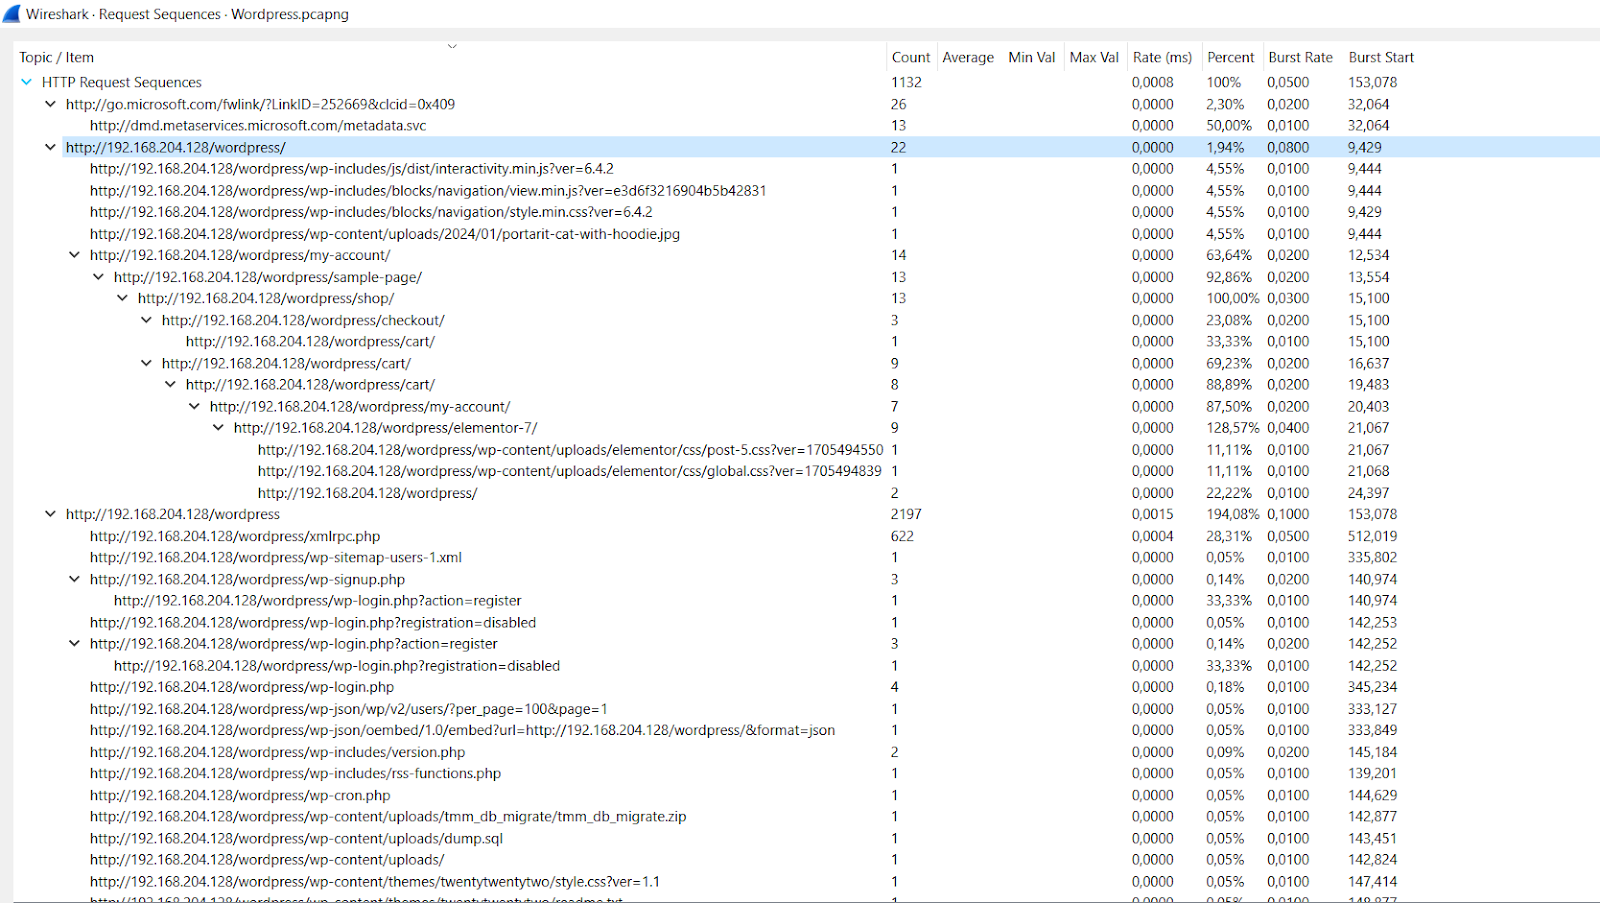Sort by the Max Val column header
Viewport: 1600px width, 903px height.
(1094, 57)
